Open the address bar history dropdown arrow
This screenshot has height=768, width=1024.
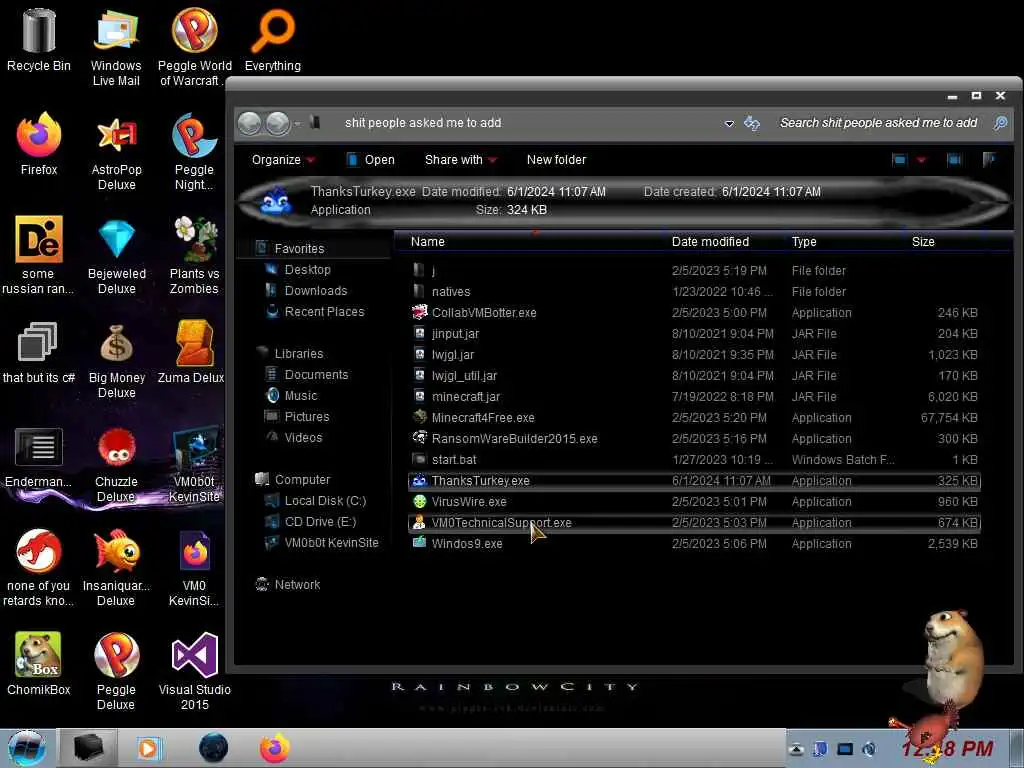(x=729, y=123)
